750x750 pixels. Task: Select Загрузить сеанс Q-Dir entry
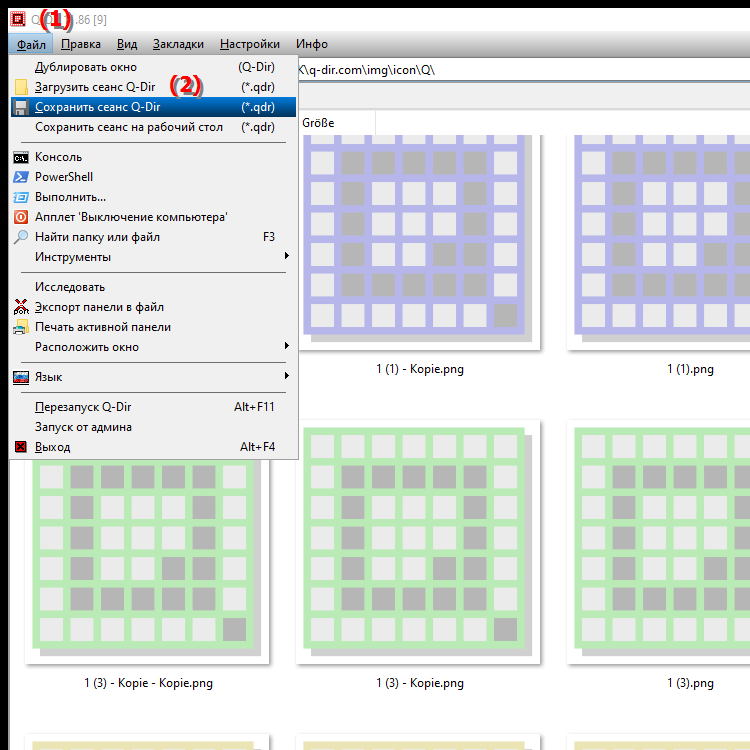(x=154, y=87)
